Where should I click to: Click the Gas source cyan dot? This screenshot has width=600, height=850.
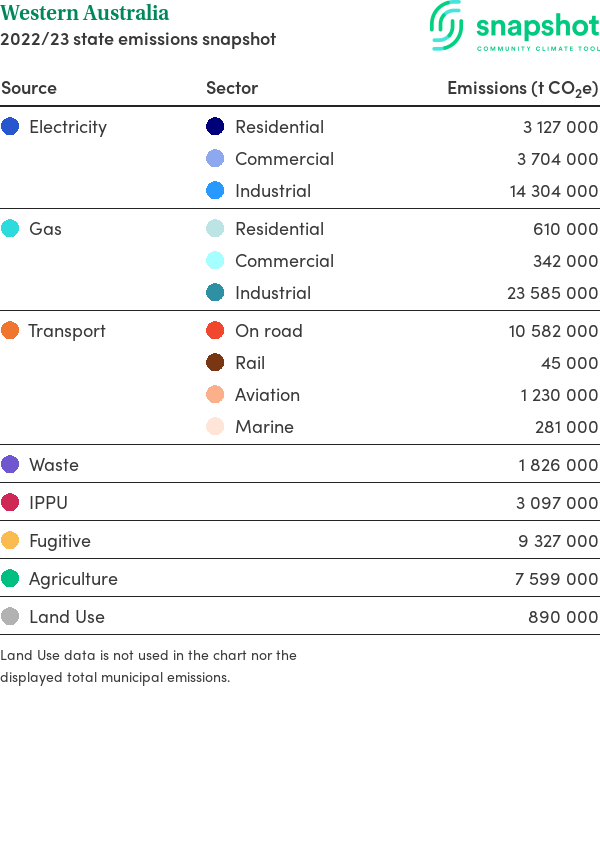(10, 228)
